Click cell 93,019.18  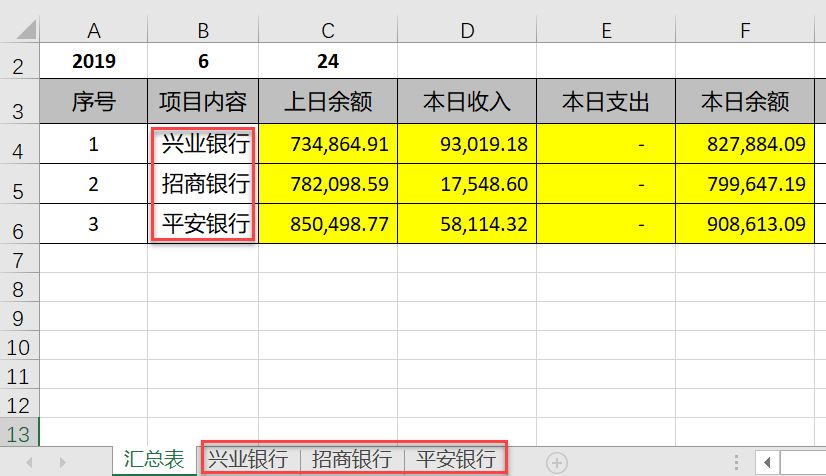click(x=467, y=144)
